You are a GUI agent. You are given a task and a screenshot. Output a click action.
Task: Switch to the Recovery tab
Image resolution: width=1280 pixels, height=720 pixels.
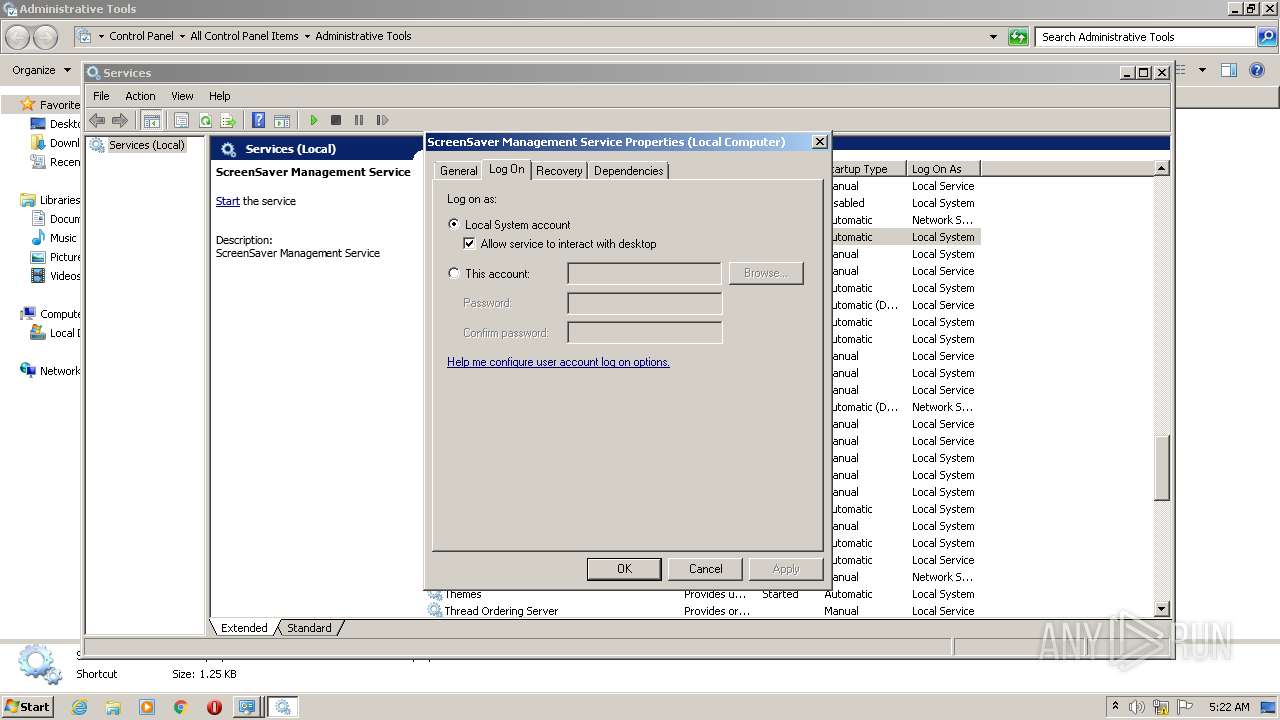(x=559, y=171)
